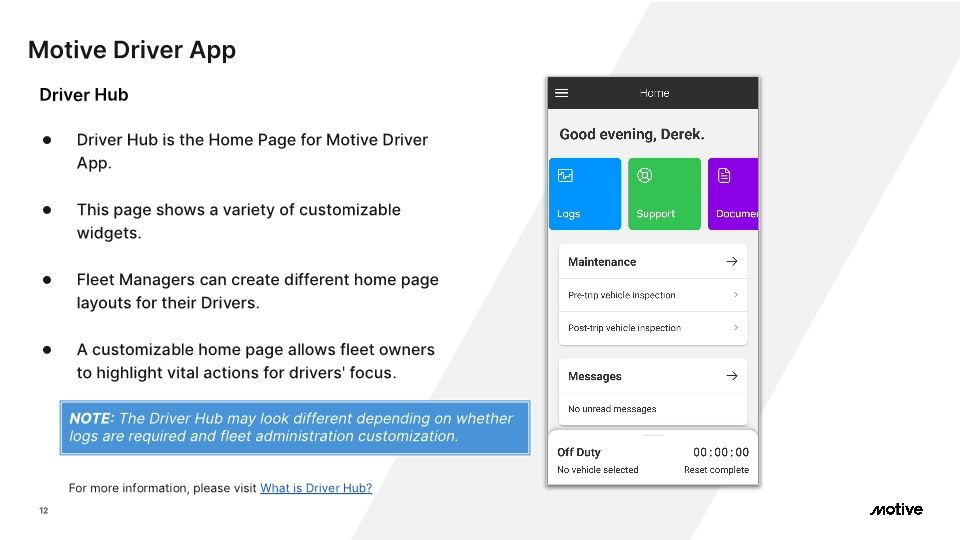Tap the Support lifebuoy icon

(644, 176)
